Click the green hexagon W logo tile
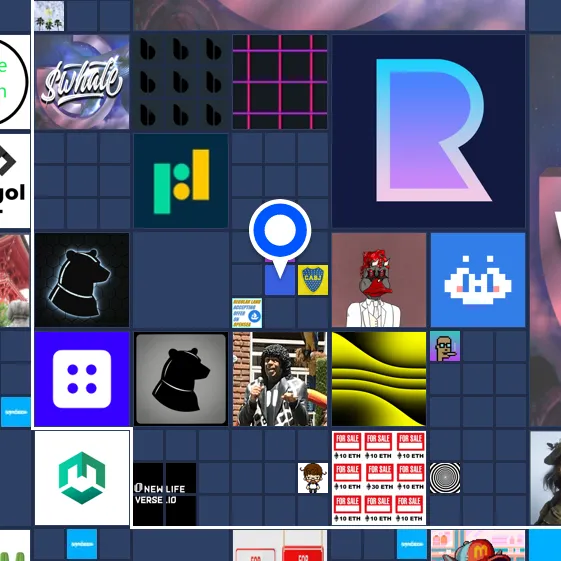 (82, 478)
